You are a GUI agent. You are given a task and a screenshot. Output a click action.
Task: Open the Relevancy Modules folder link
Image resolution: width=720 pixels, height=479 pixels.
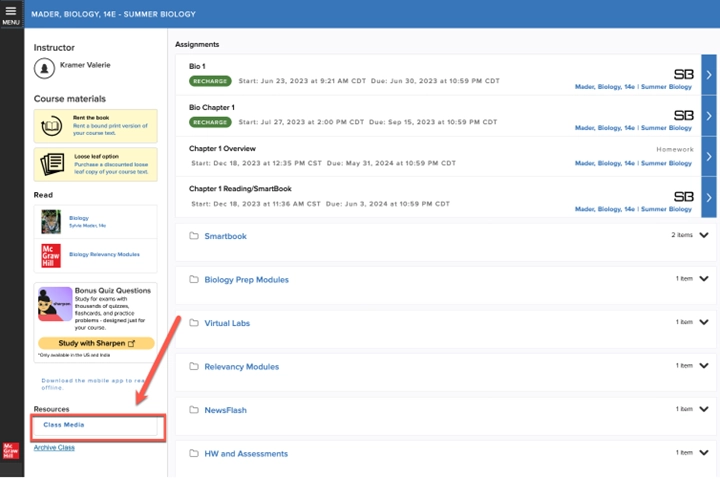pyautogui.click(x=242, y=366)
